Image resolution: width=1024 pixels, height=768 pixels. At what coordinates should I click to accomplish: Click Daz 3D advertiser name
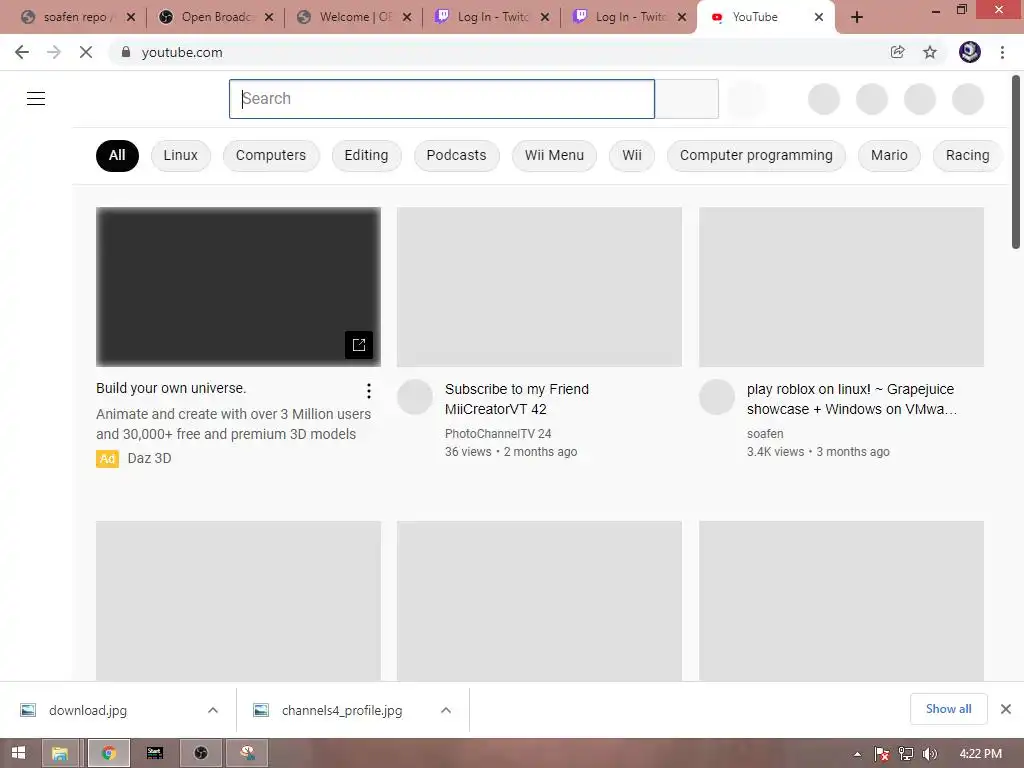pyautogui.click(x=150, y=458)
